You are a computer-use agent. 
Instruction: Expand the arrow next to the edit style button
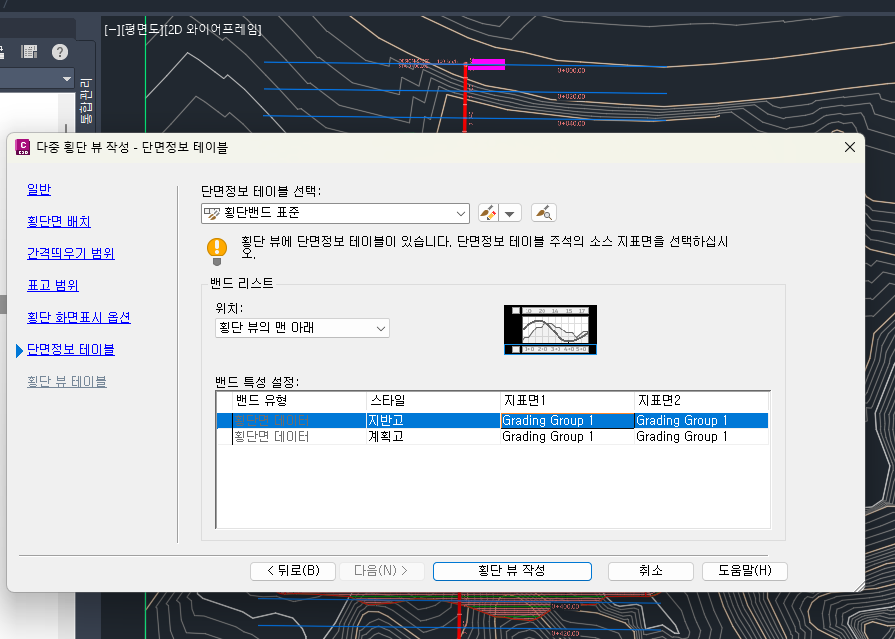click(511, 213)
